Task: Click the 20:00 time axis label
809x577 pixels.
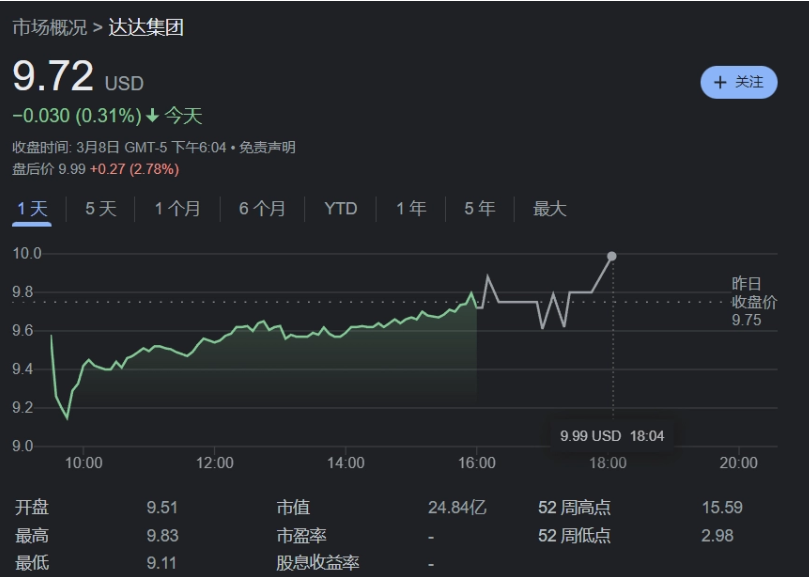Action: (739, 462)
